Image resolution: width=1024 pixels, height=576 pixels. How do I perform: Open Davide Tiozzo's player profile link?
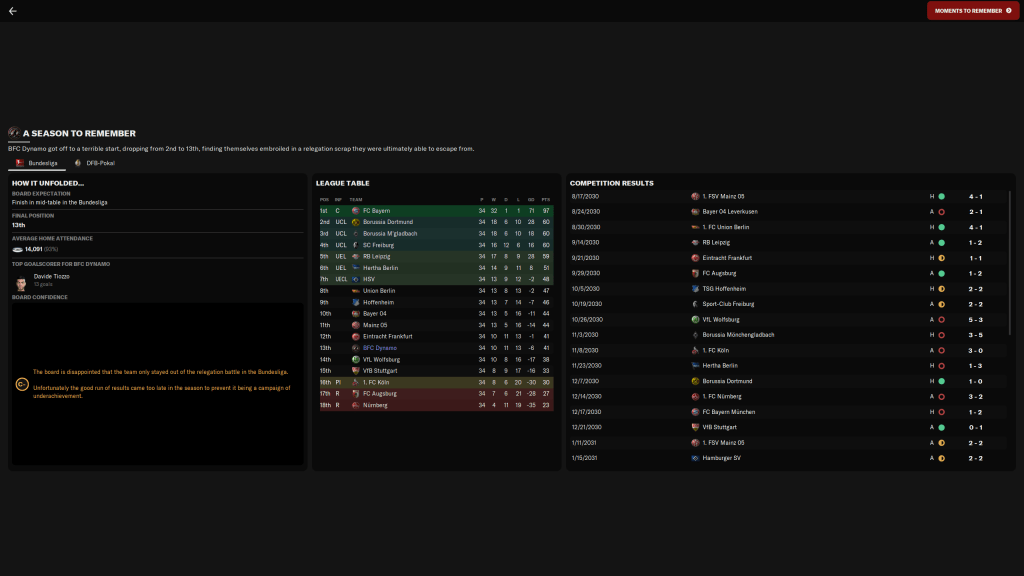(x=52, y=276)
